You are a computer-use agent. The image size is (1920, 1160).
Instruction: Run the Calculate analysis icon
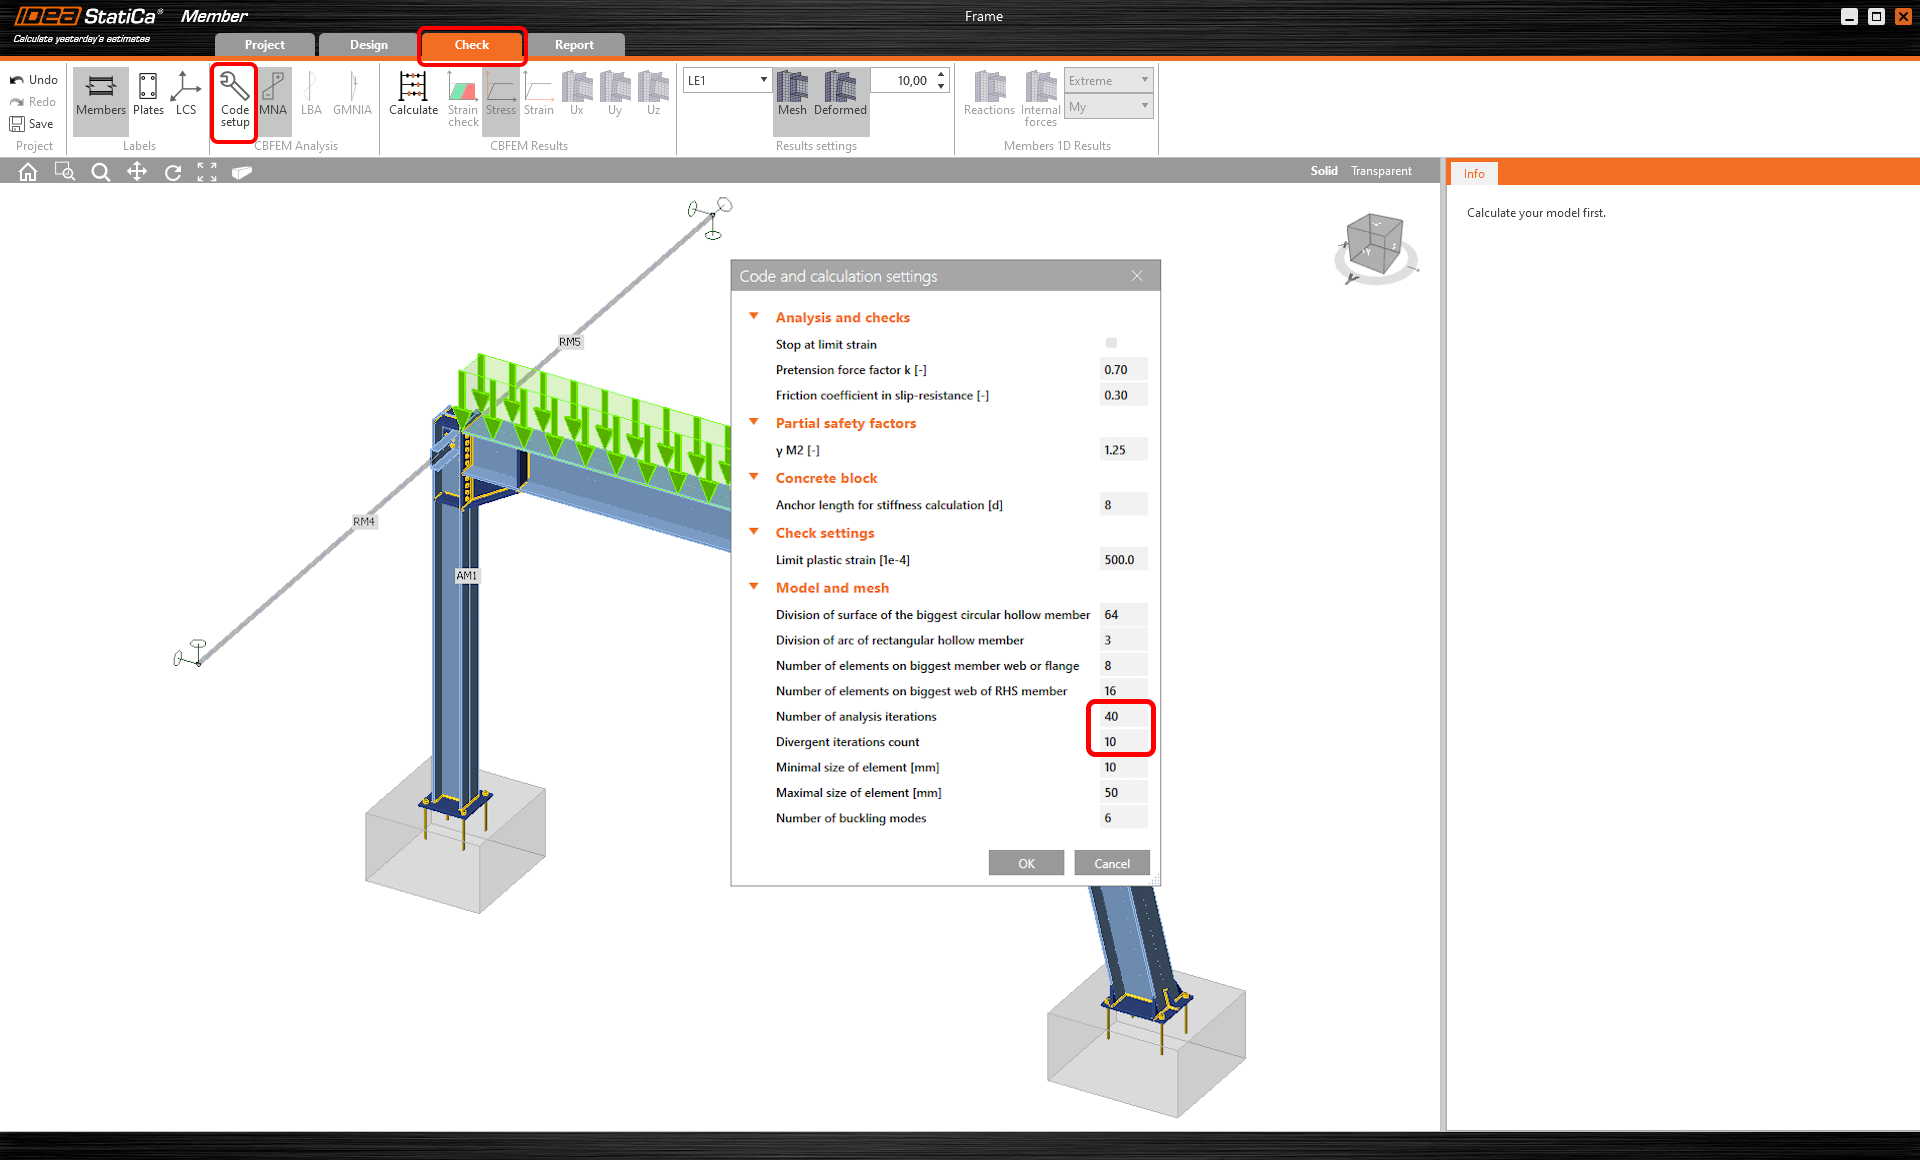click(413, 94)
